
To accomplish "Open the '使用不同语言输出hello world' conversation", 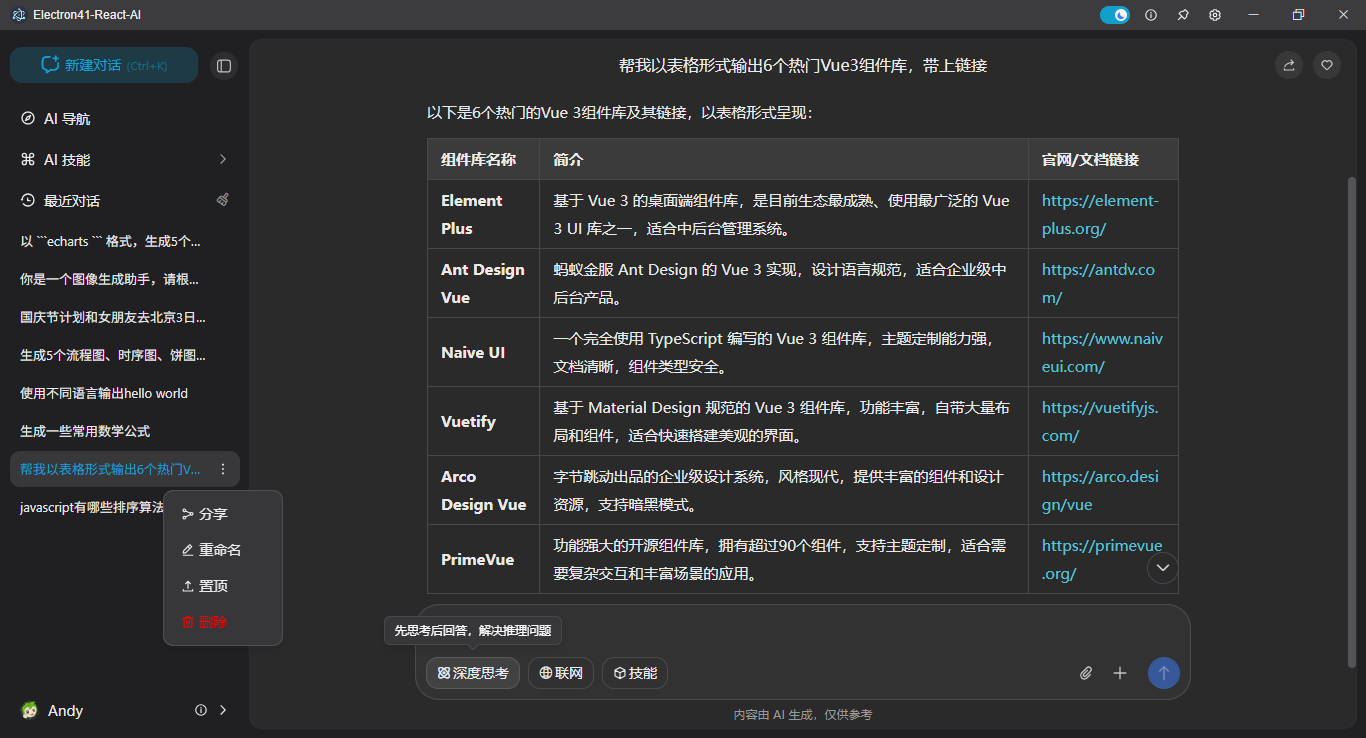I will [x=125, y=393].
